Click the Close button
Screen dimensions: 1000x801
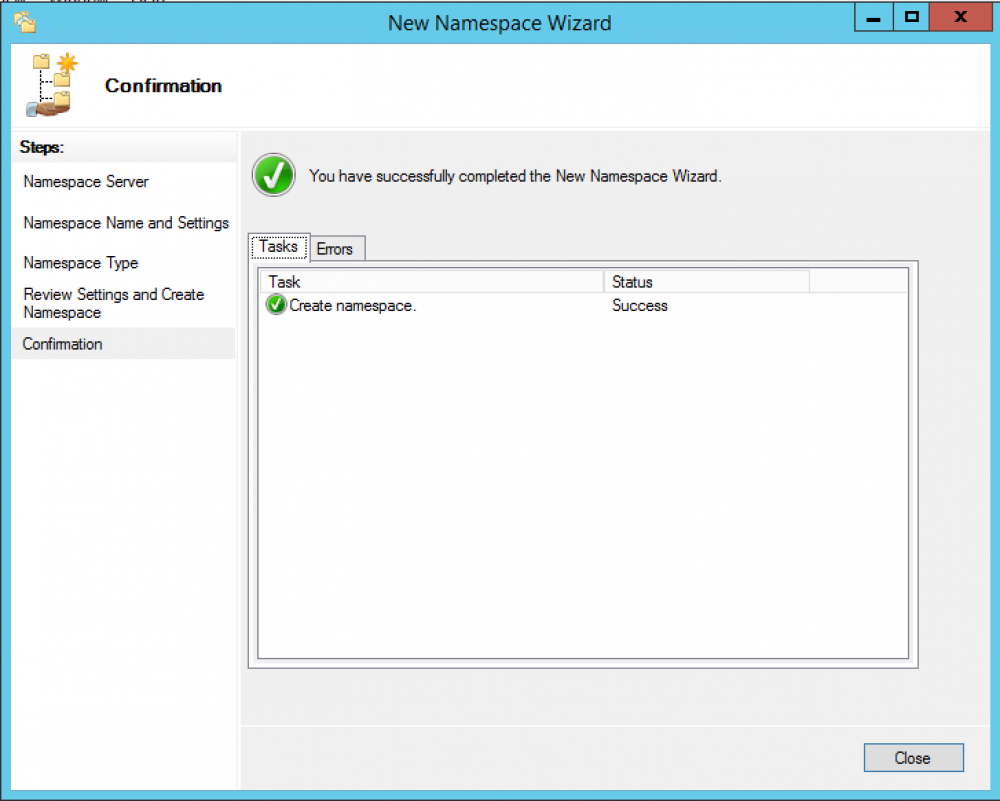(x=912, y=757)
